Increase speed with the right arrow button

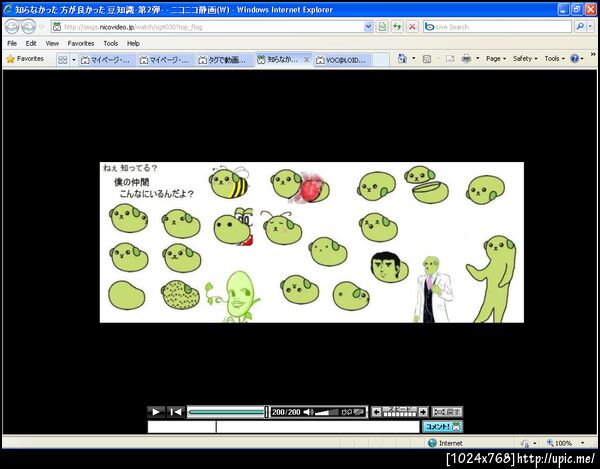point(423,412)
